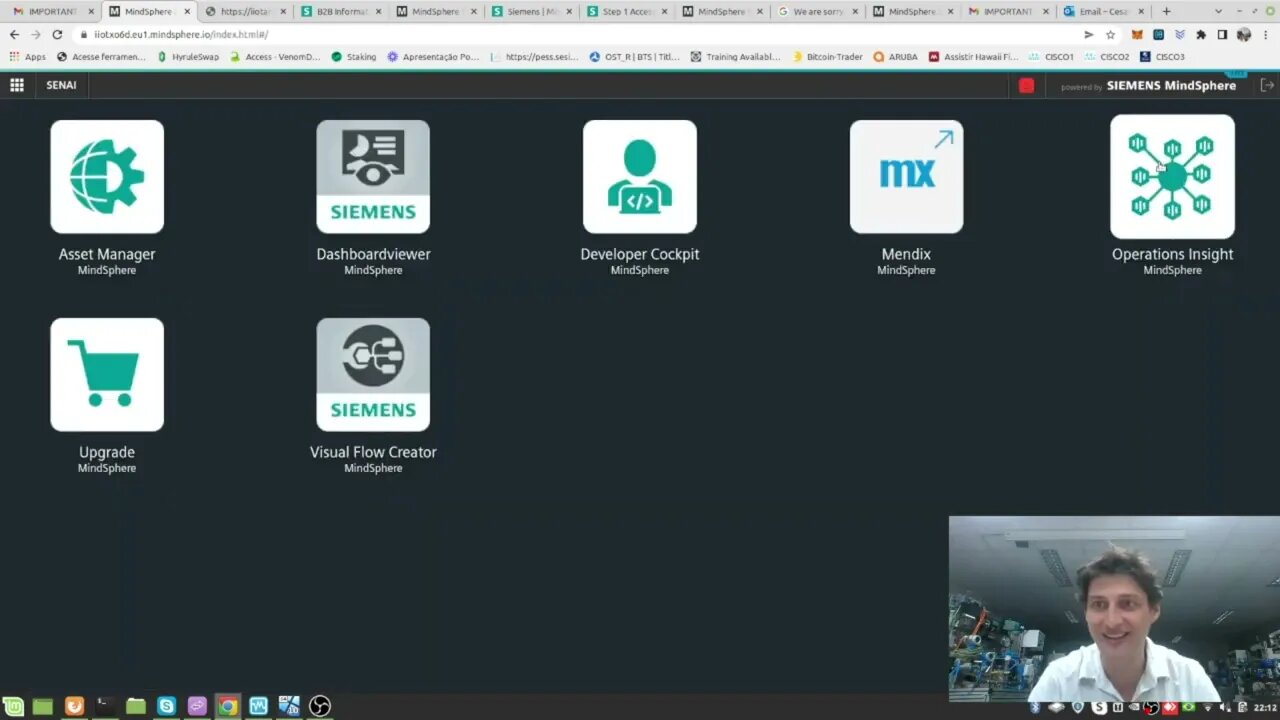Click the clock in the system tray
The image size is (1280, 720).
pyautogui.click(x=1264, y=707)
